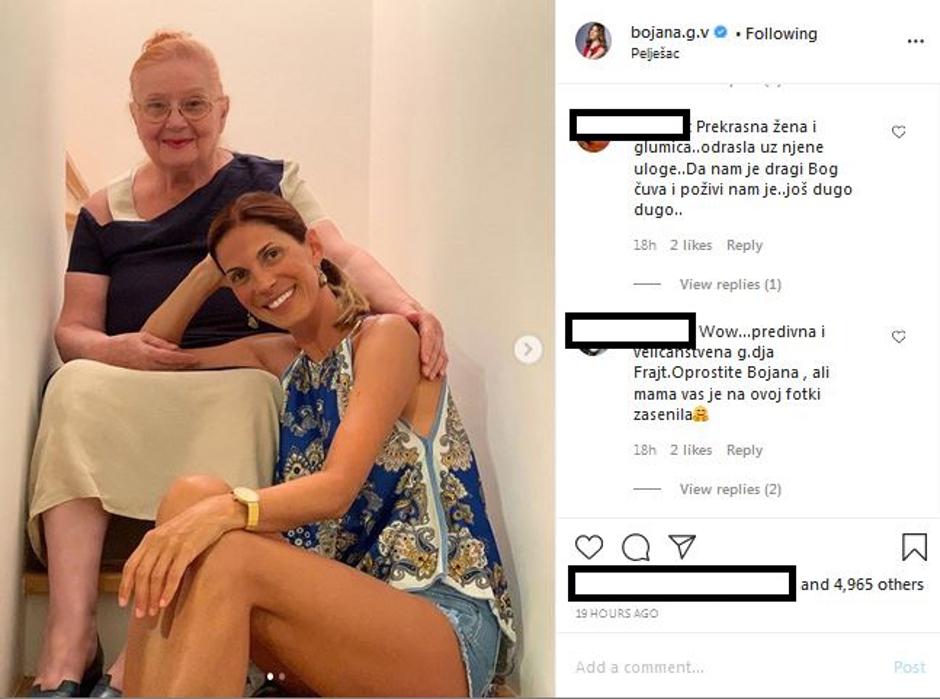The image size is (940, 699).
Task: Open the Pelješac location link
Action: (x=655, y=54)
